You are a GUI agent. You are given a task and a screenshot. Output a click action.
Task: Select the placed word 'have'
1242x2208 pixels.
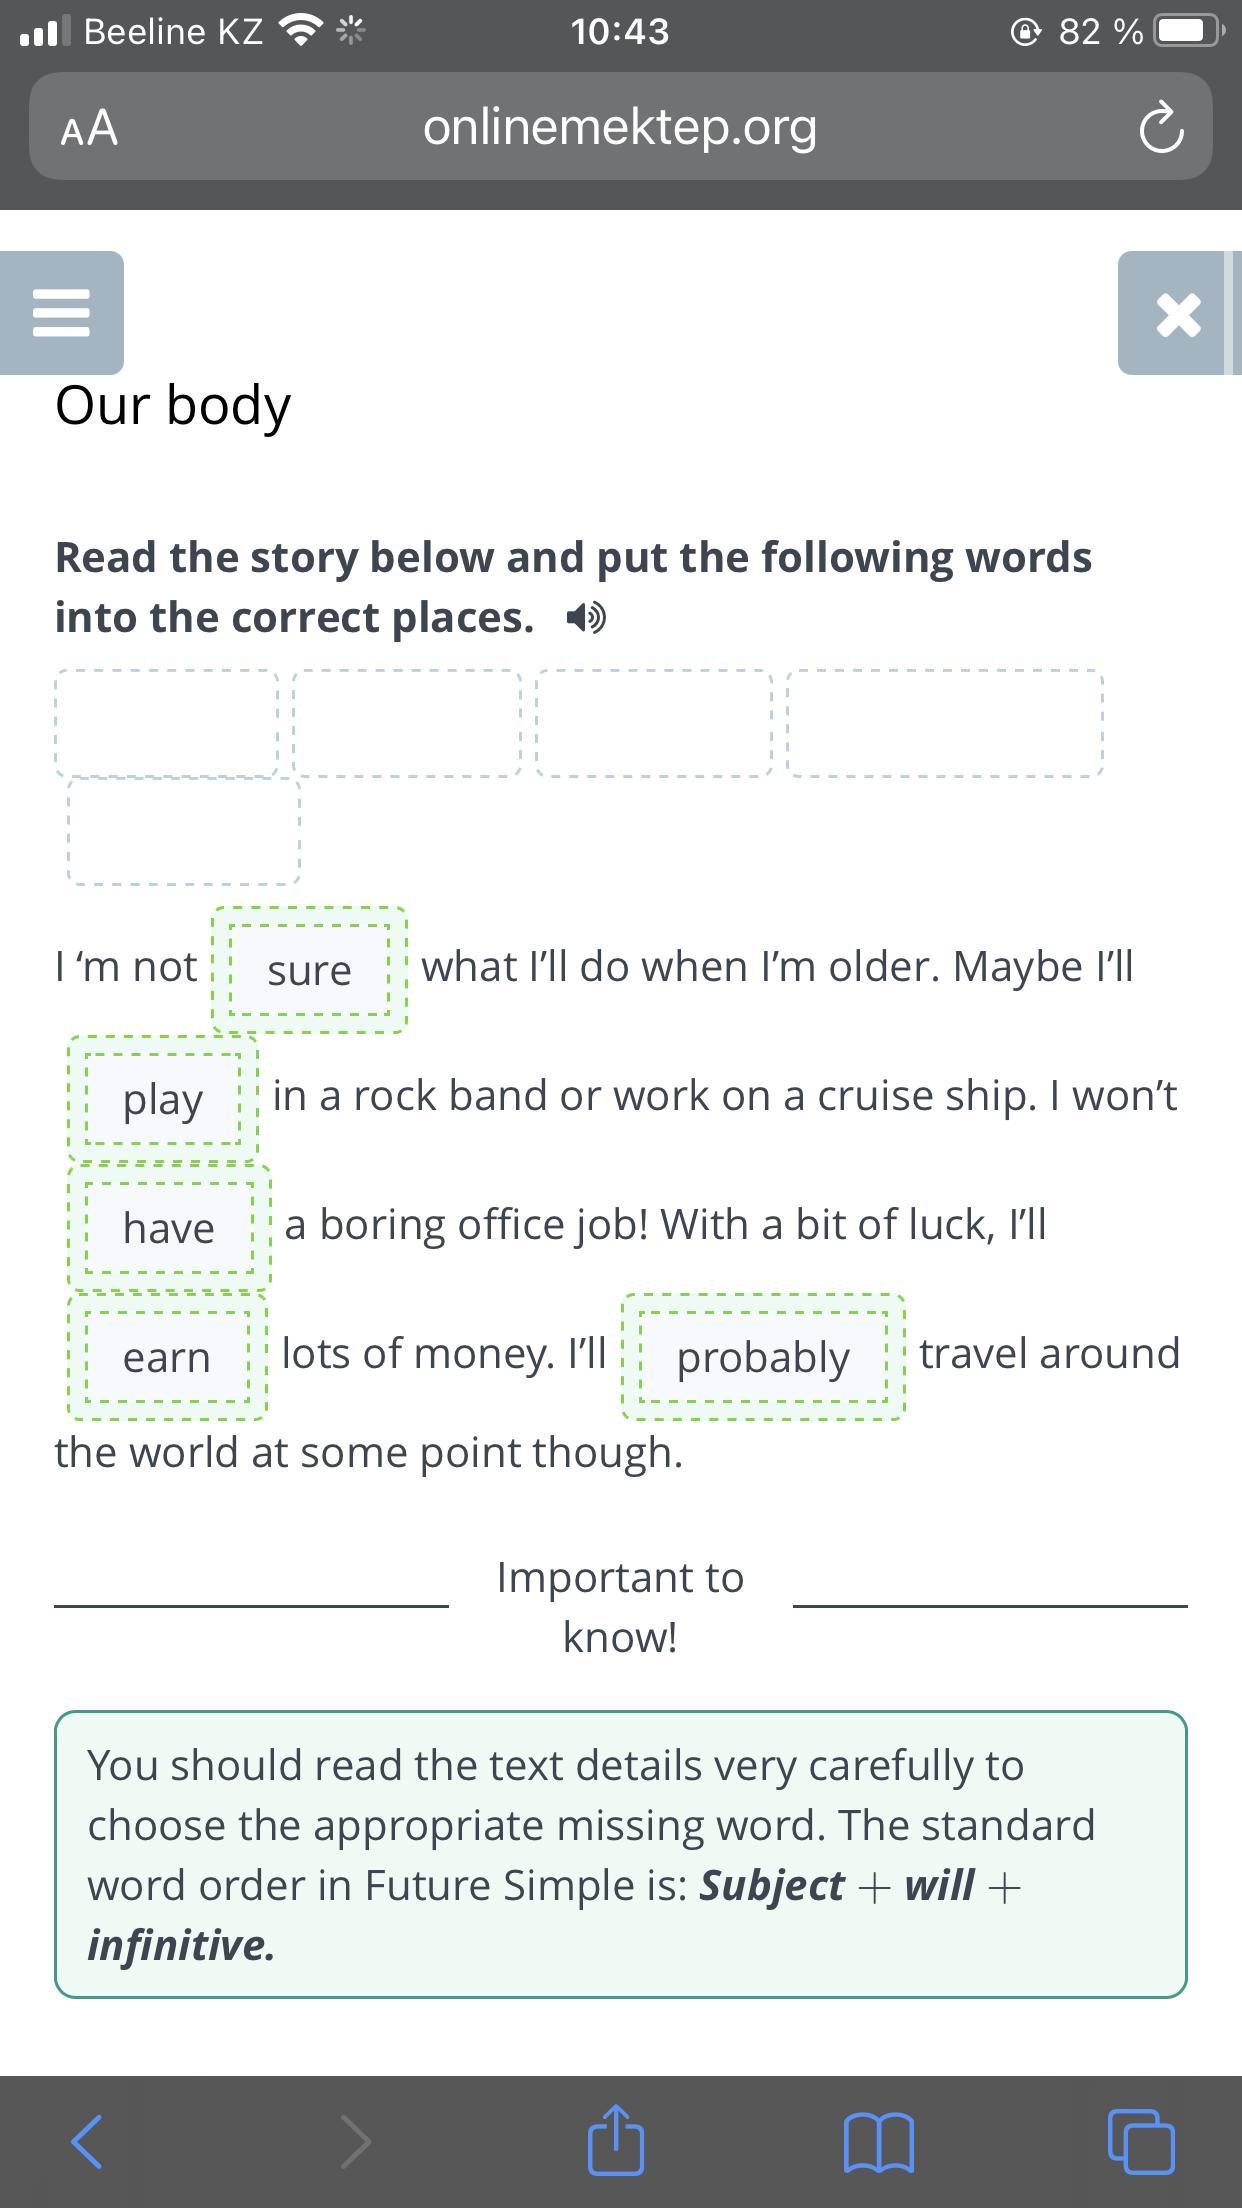pos(169,1228)
